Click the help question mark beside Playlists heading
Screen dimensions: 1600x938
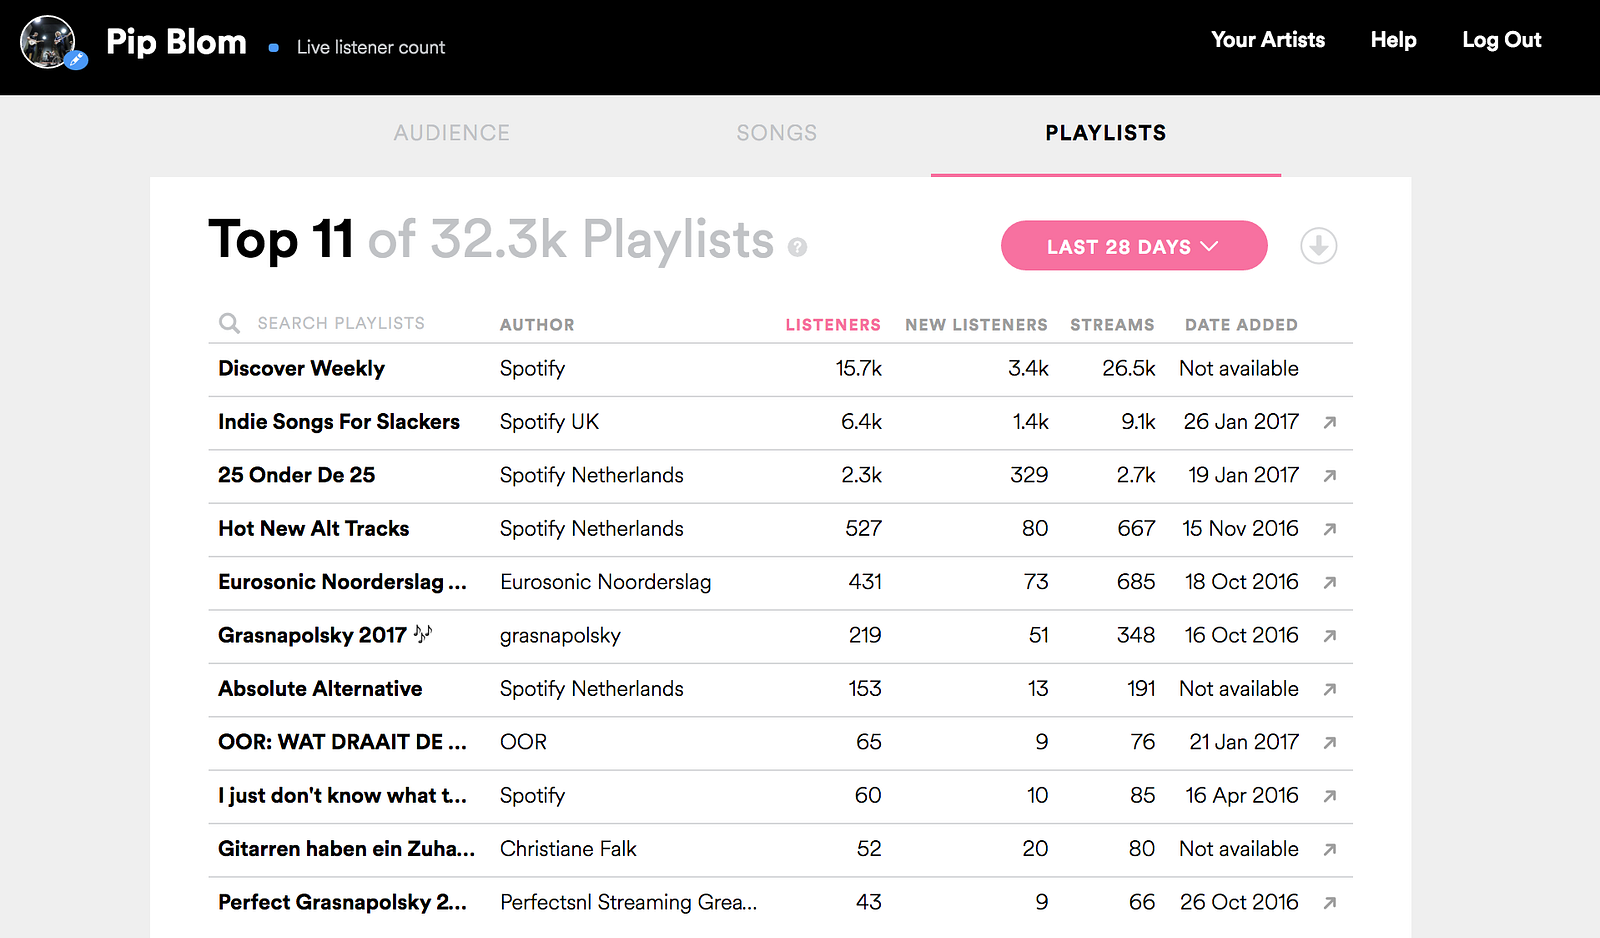coord(797,247)
